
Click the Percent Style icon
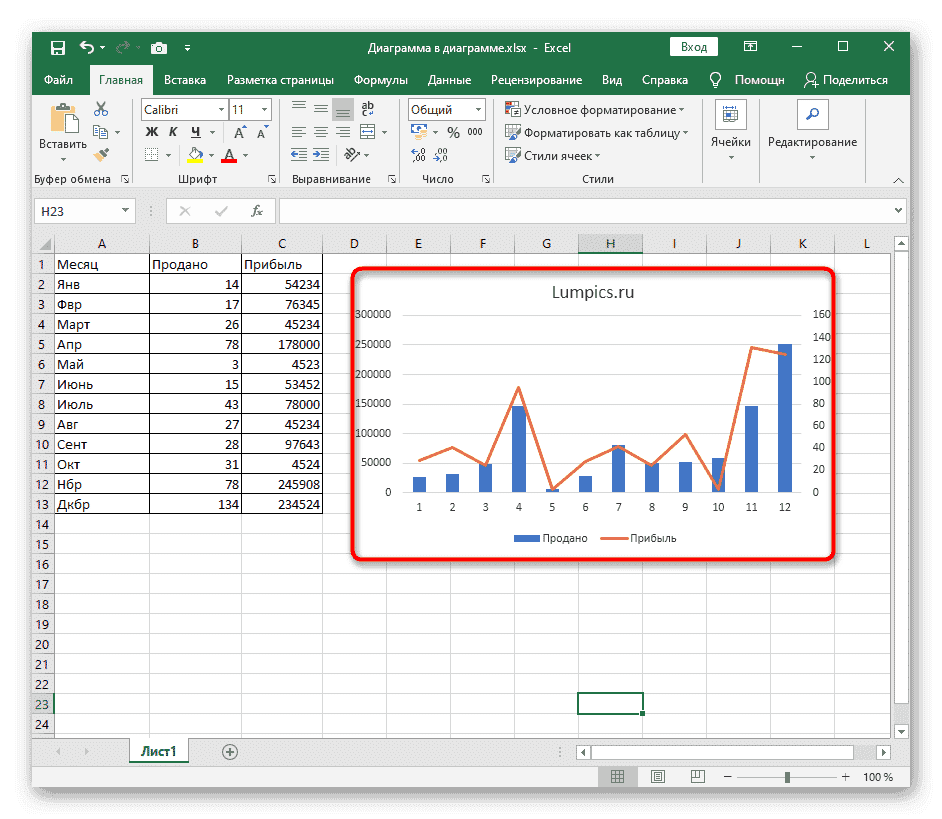453,133
